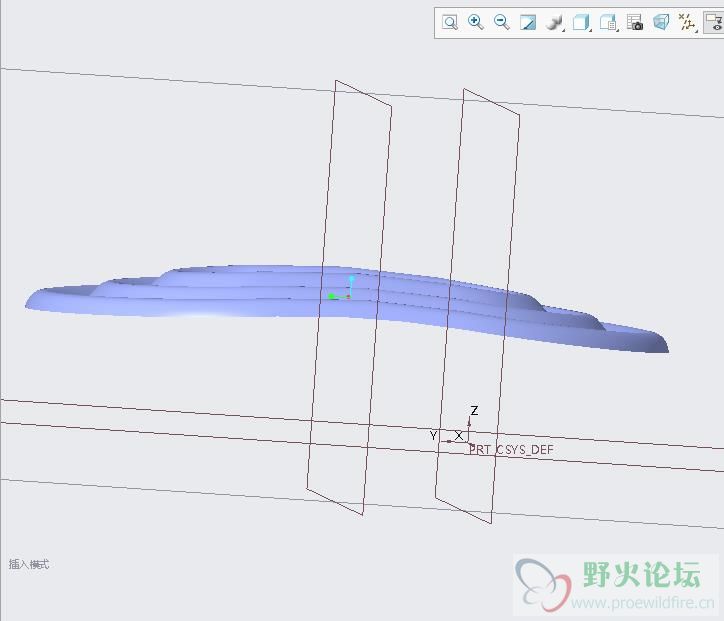Image resolution: width=724 pixels, height=621 pixels.
Task: Activate the Zoom Out magnifier tool
Action: pos(501,22)
